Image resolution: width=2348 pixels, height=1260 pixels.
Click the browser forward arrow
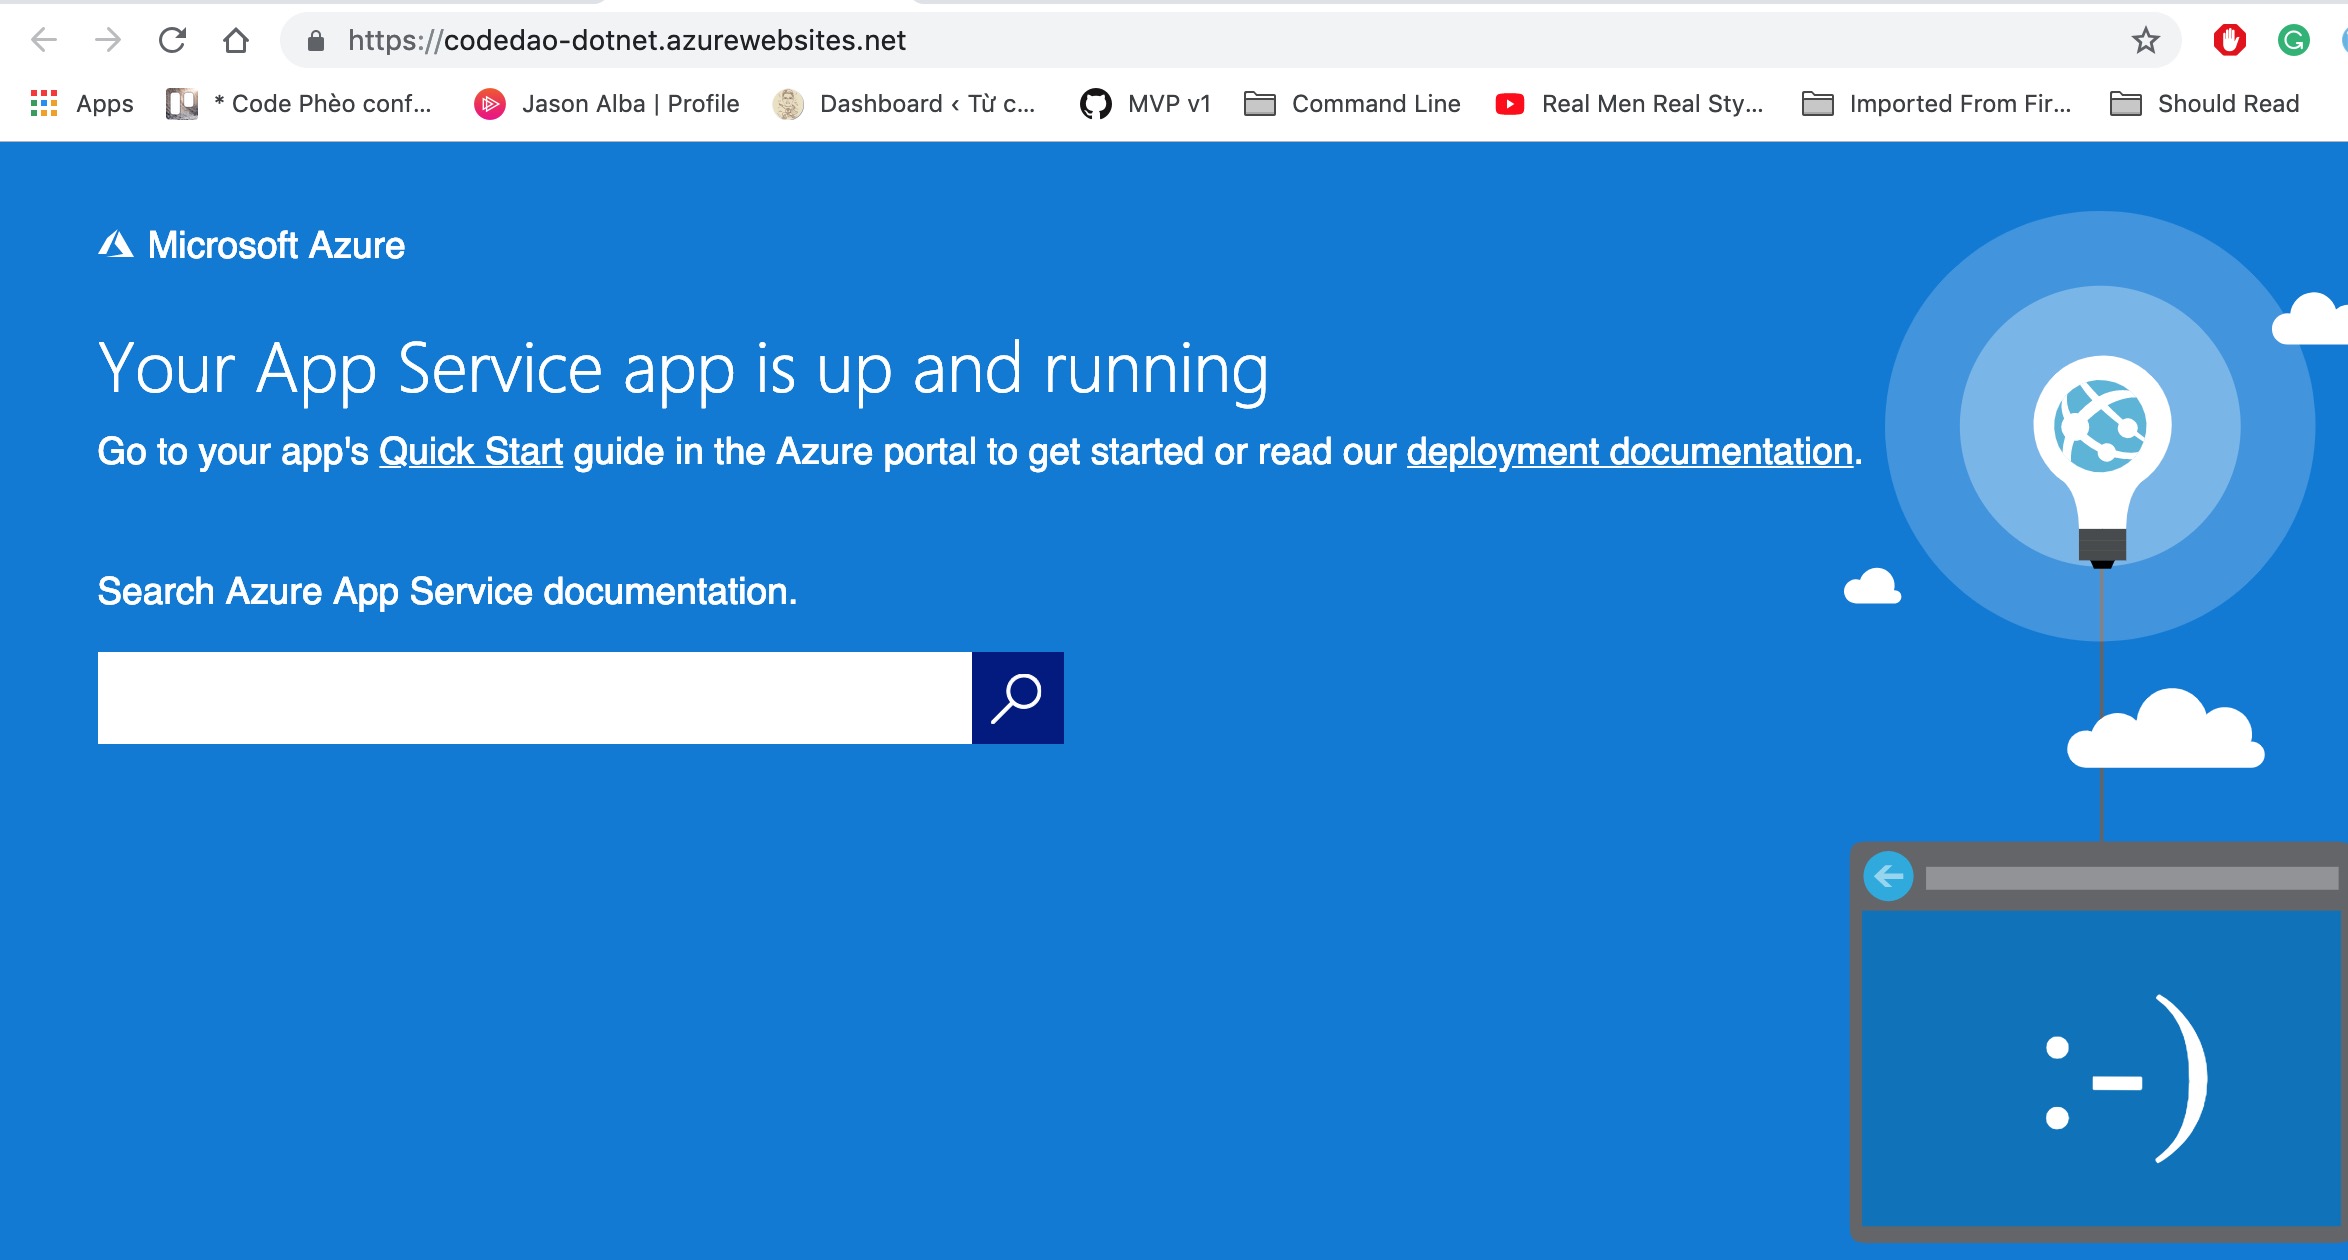(x=108, y=40)
